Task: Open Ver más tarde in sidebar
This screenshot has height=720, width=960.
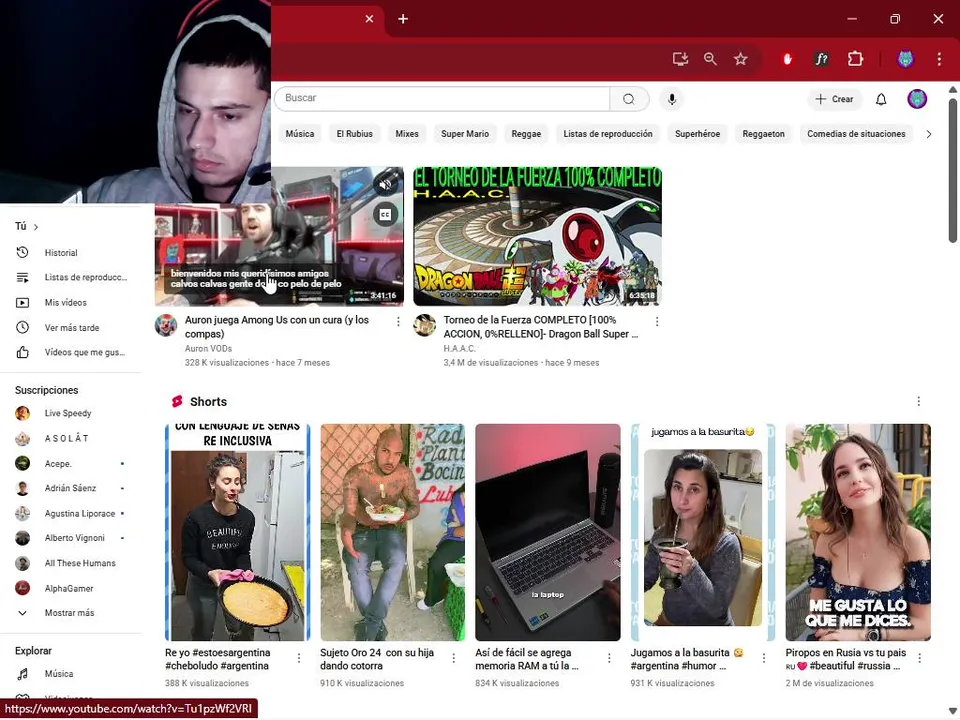Action: pyautogui.click(x=70, y=328)
